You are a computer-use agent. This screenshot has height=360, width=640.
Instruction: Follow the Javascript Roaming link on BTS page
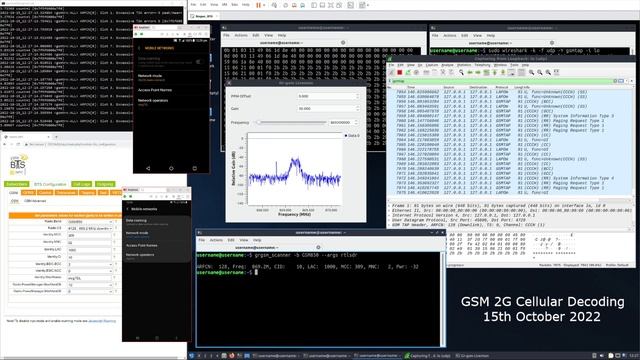point(102,321)
